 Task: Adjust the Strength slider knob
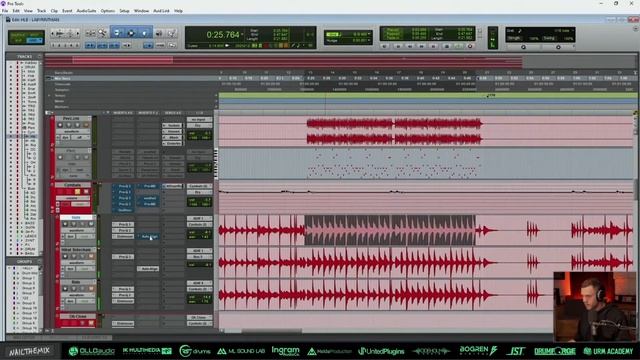pos(523,47)
